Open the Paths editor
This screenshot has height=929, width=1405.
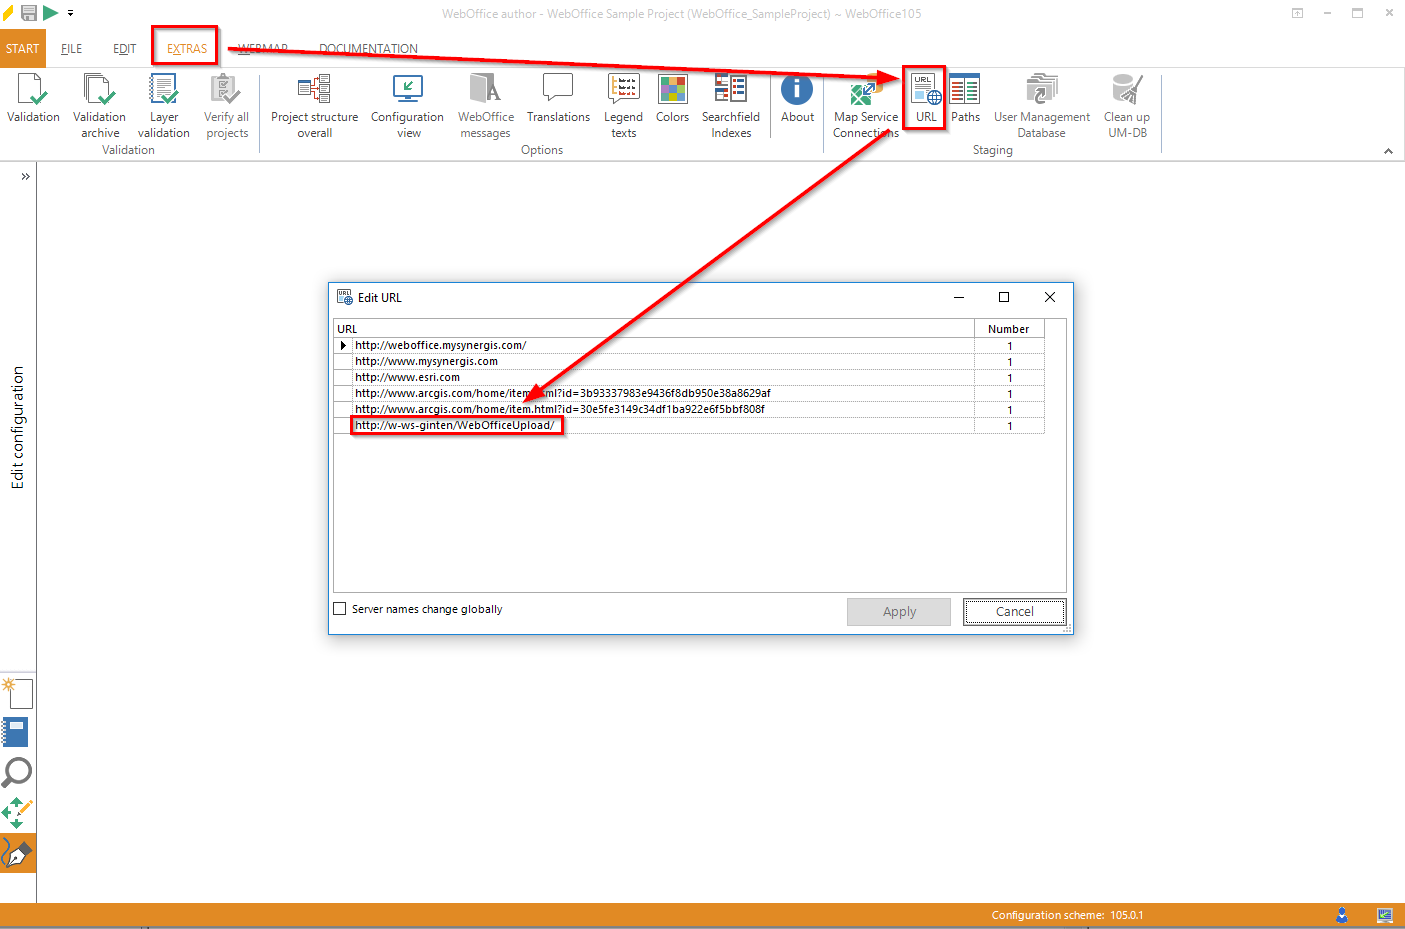click(964, 100)
